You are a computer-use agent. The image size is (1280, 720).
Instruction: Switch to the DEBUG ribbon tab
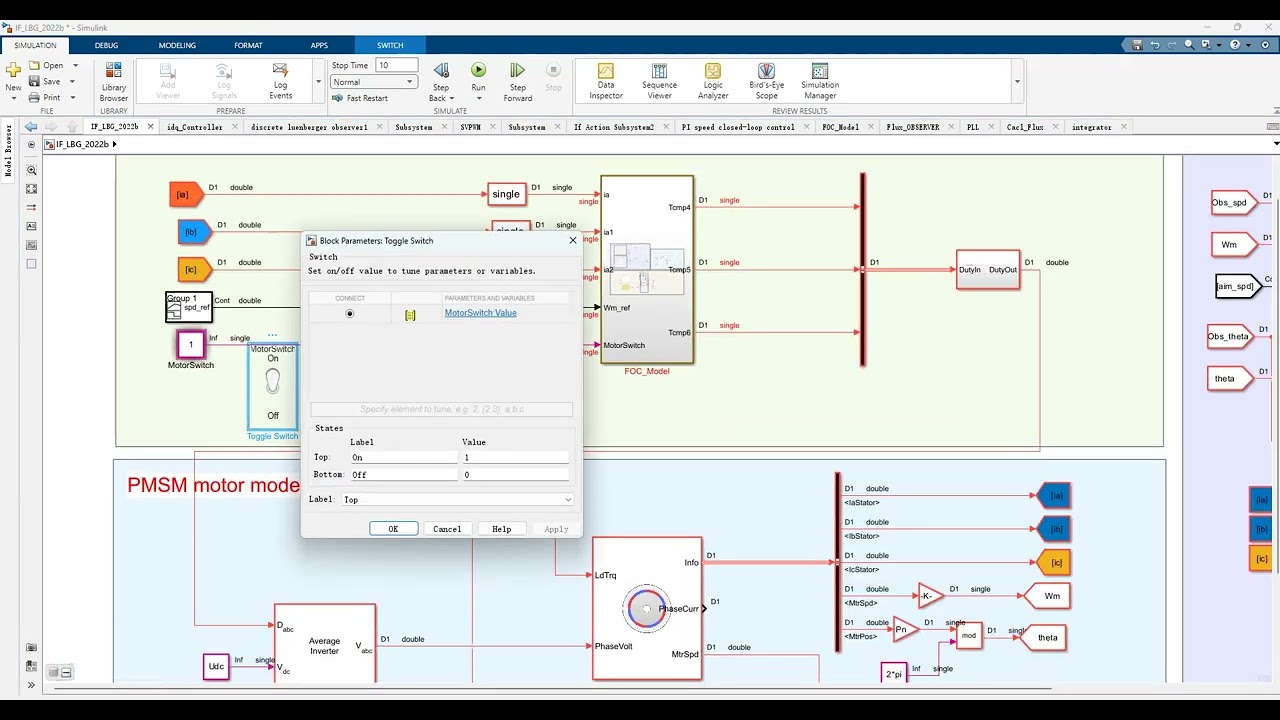pyautogui.click(x=106, y=45)
